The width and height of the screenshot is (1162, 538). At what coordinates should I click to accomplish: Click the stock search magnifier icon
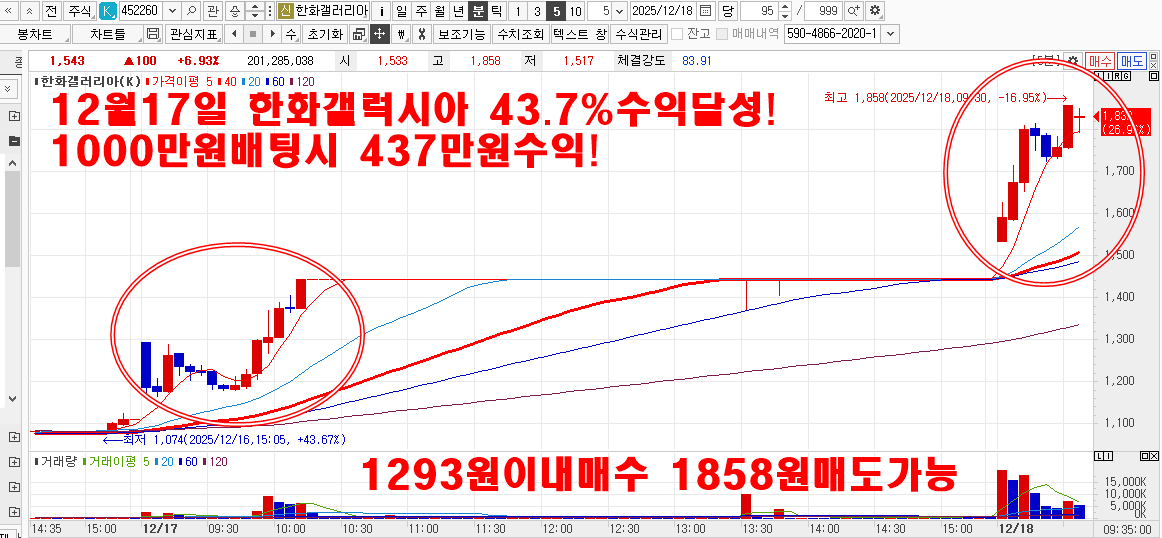[191, 11]
